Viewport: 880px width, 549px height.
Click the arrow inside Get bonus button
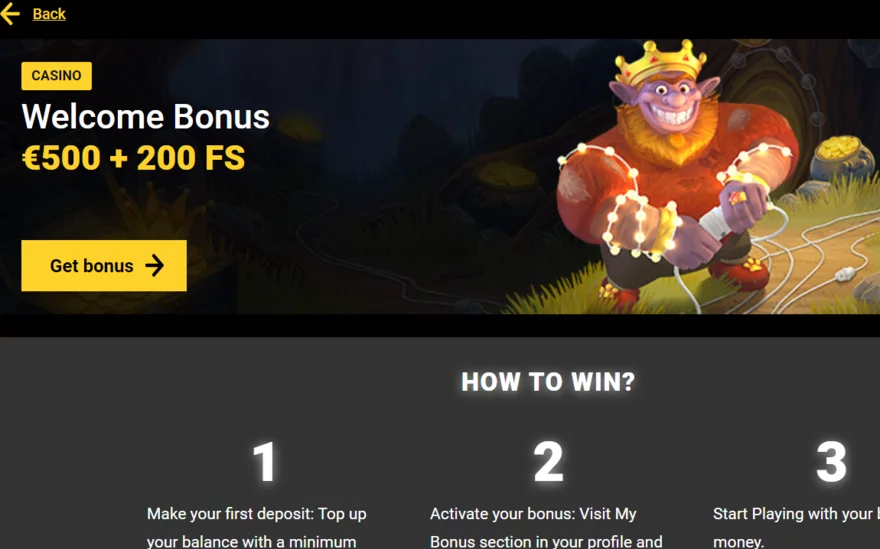(154, 266)
